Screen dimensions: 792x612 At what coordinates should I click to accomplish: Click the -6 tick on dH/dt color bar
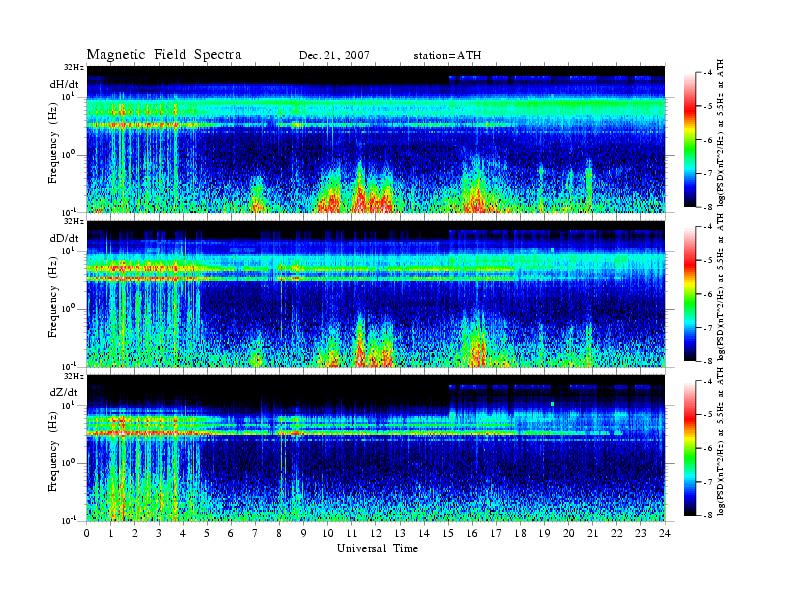point(708,140)
